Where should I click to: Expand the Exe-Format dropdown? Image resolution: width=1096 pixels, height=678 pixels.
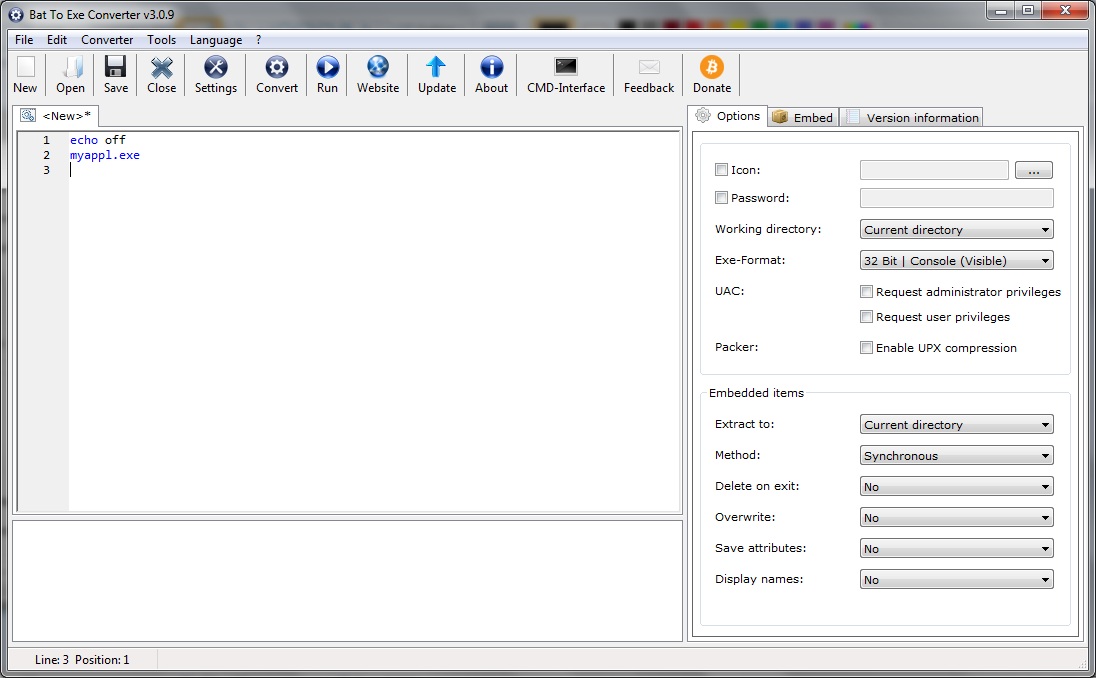coord(956,261)
